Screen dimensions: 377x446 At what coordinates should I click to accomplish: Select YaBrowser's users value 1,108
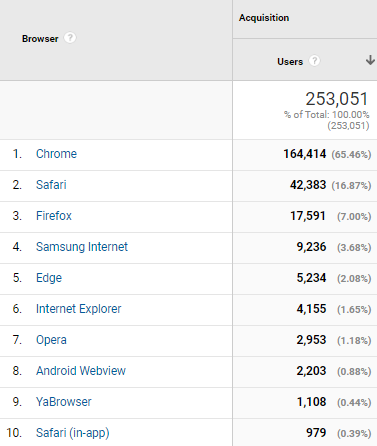tap(311, 402)
